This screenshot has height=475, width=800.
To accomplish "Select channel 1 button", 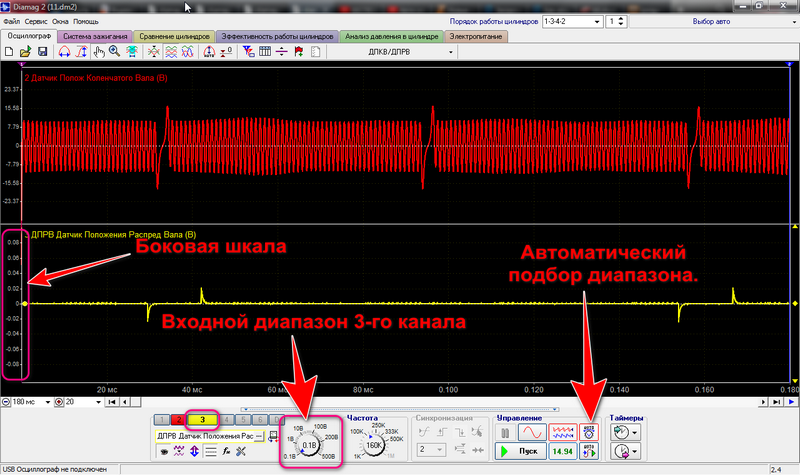I will pyautogui.click(x=162, y=420).
